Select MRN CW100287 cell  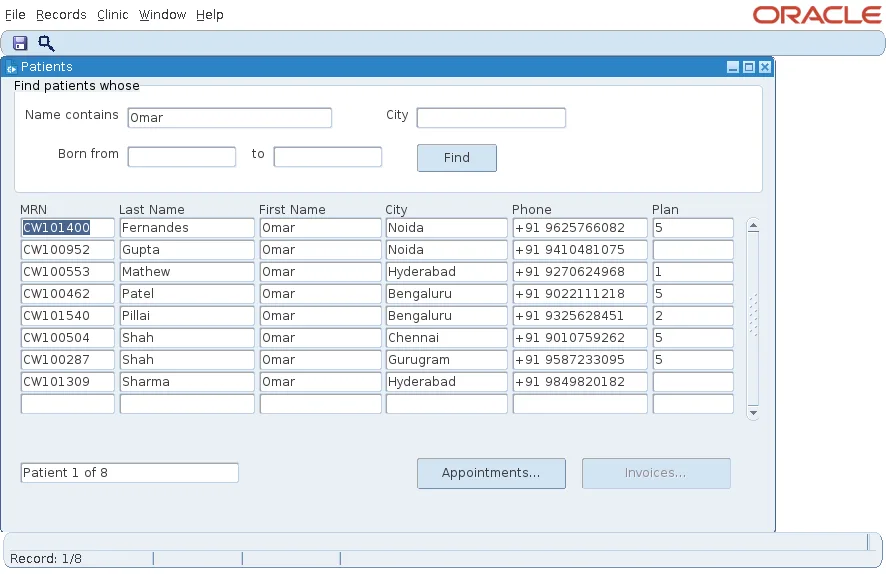[67, 360]
